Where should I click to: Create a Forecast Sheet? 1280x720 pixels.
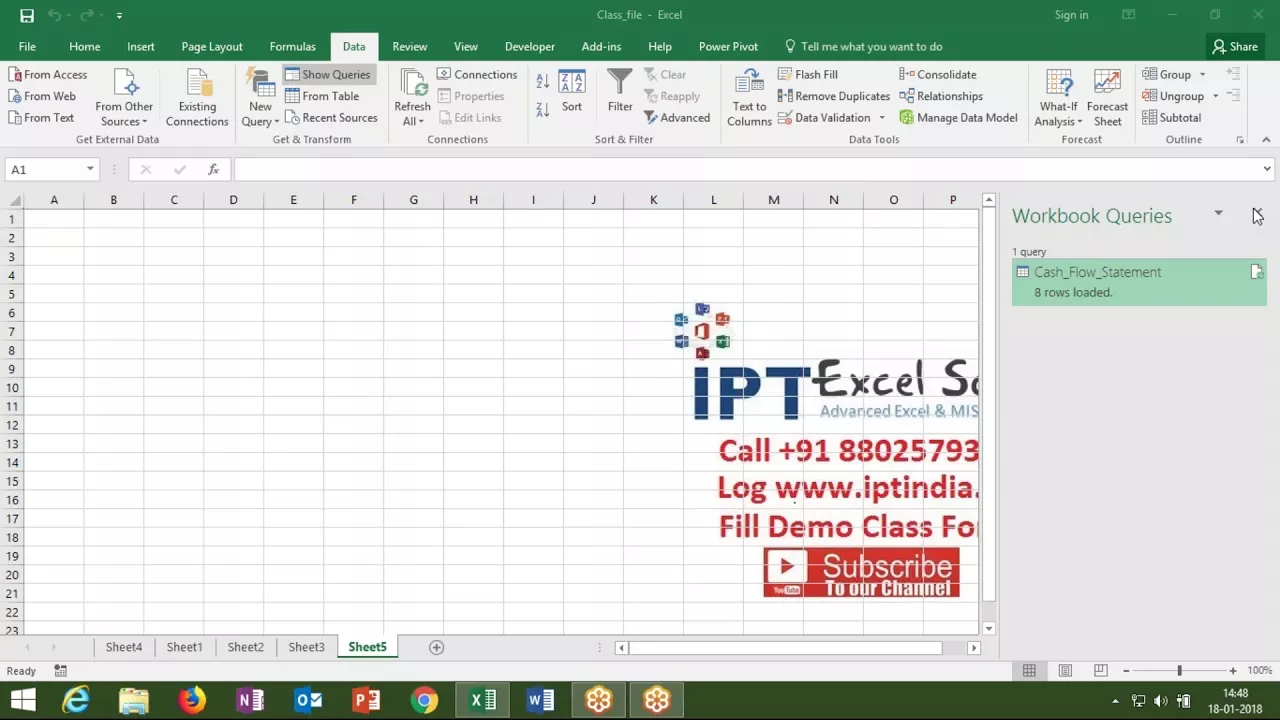pos(1107,97)
